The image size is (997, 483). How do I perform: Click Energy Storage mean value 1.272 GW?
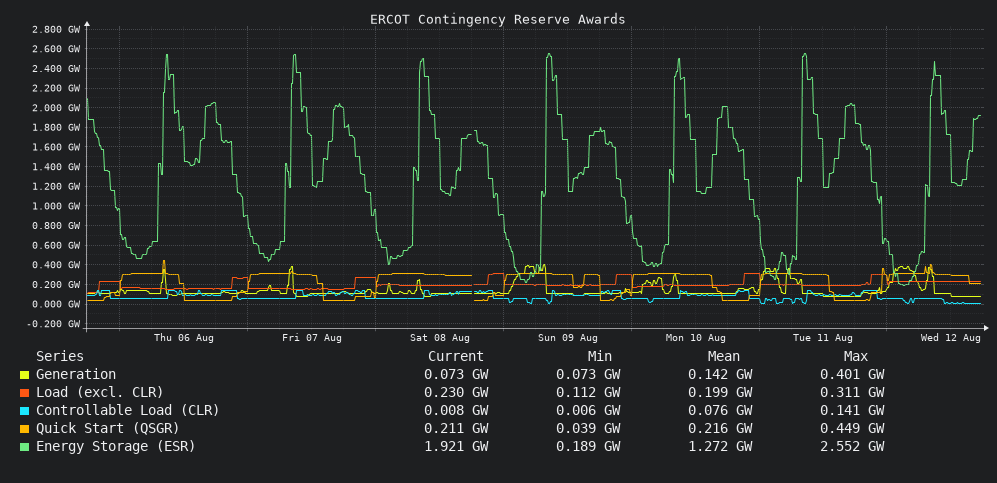click(720, 447)
